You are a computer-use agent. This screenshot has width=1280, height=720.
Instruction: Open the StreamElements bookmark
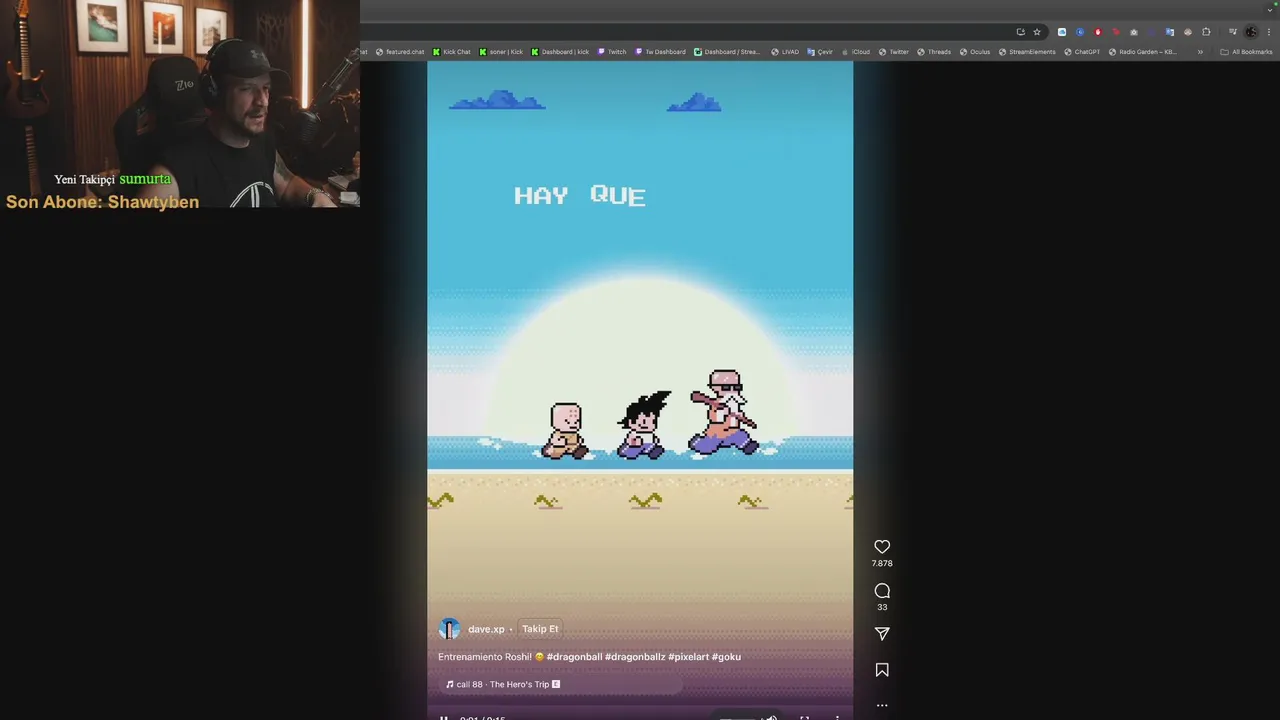pos(1027,52)
